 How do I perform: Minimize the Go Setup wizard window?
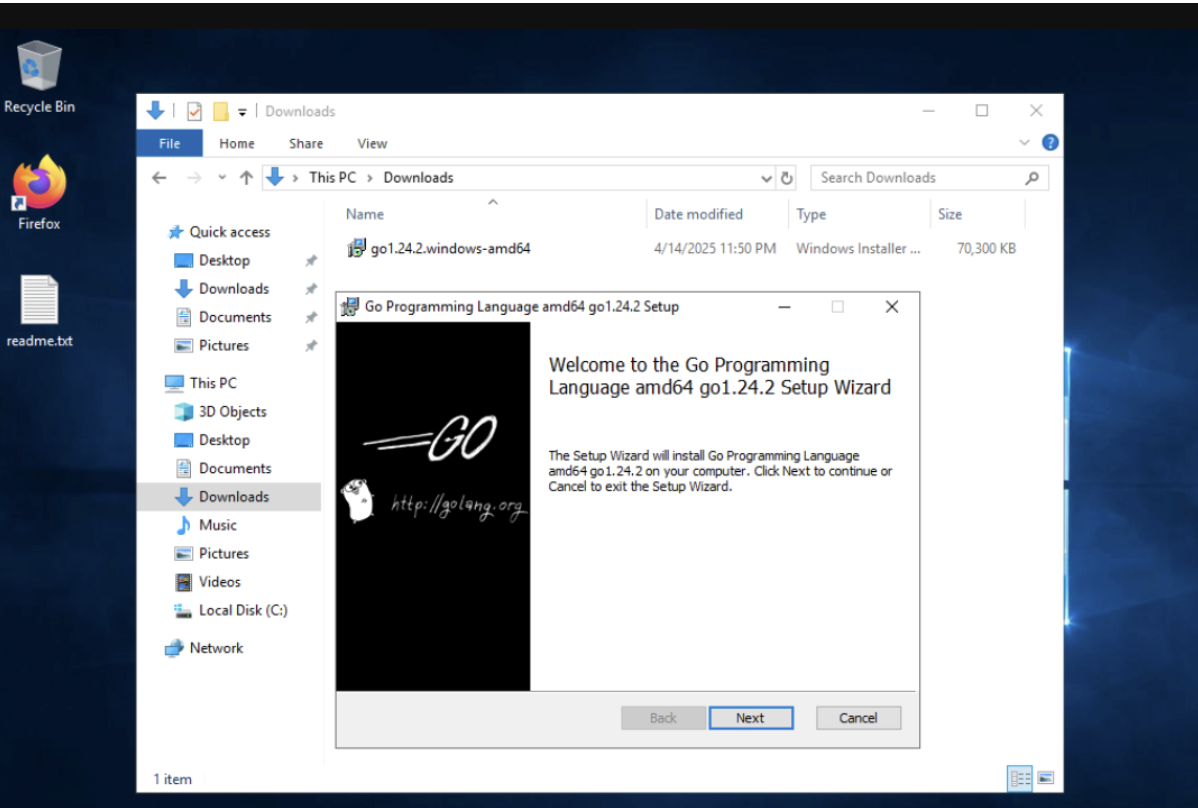pyautogui.click(x=784, y=307)
